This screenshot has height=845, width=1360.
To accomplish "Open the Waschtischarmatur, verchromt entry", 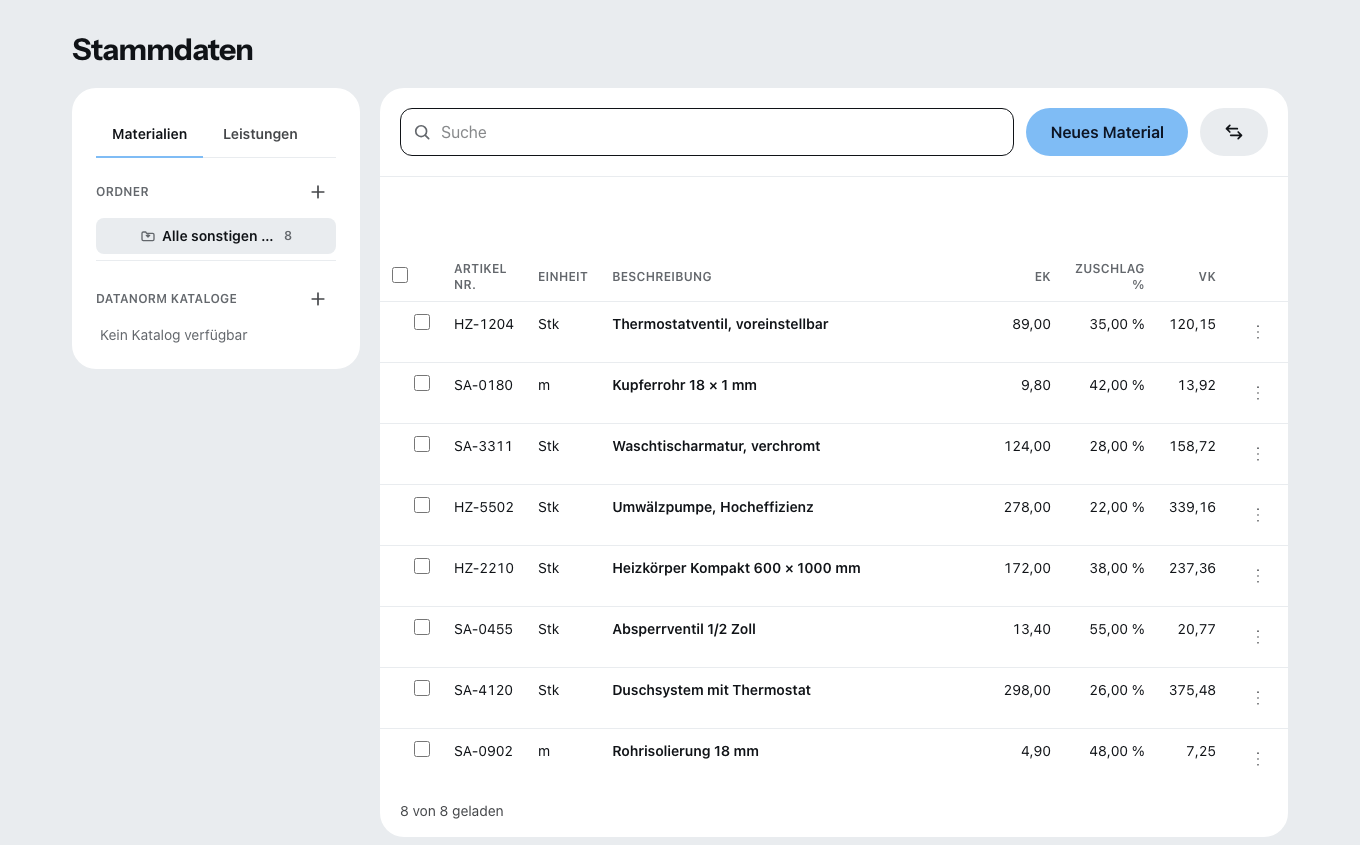I will (716, 446).
